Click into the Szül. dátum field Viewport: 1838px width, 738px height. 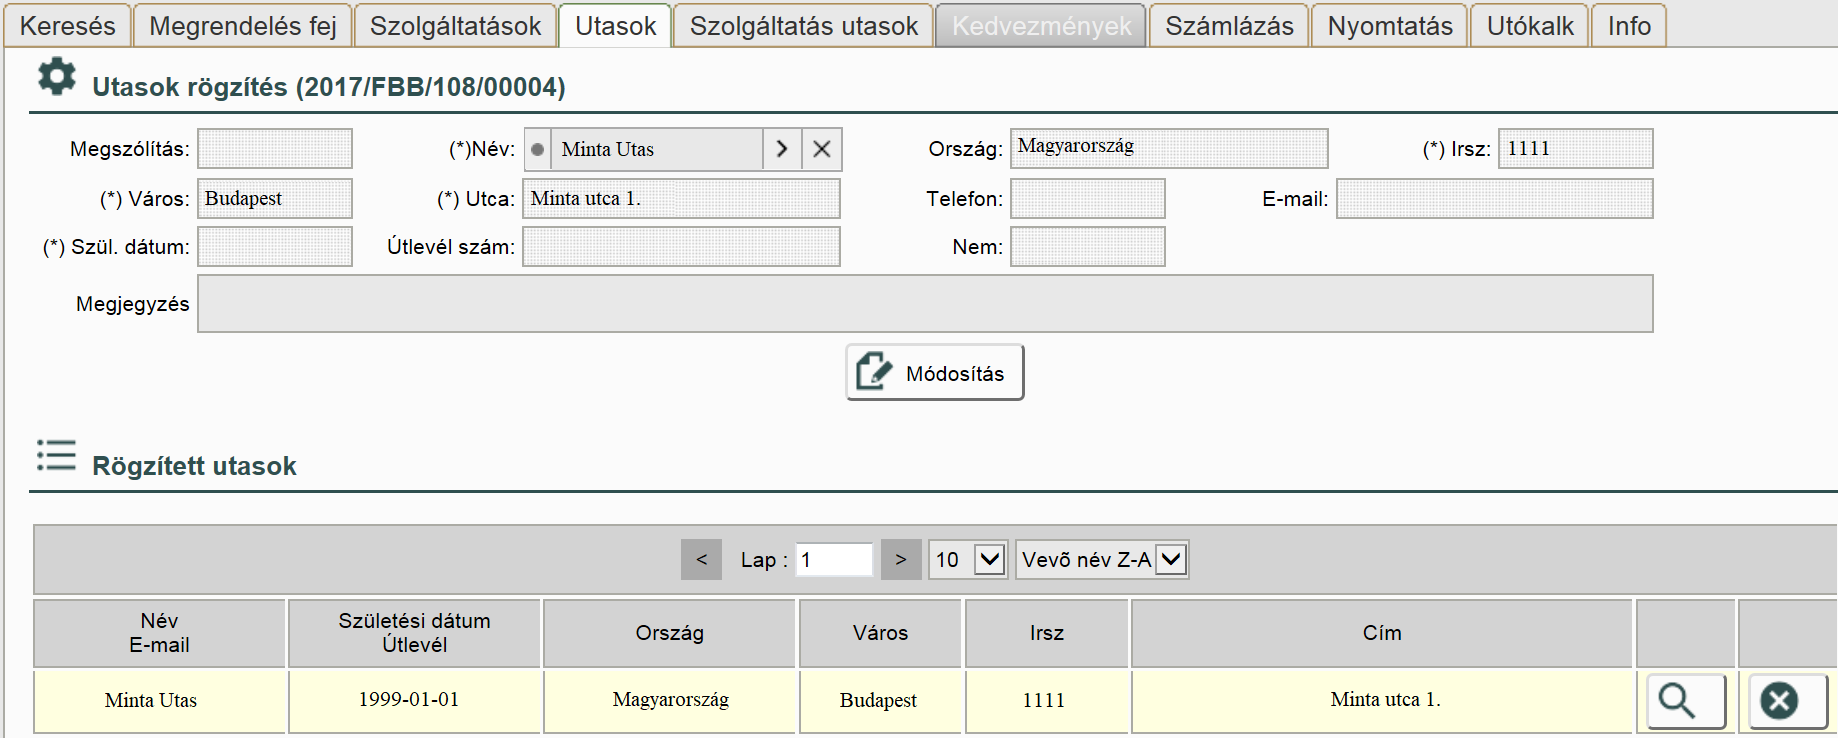pos(275,247)
